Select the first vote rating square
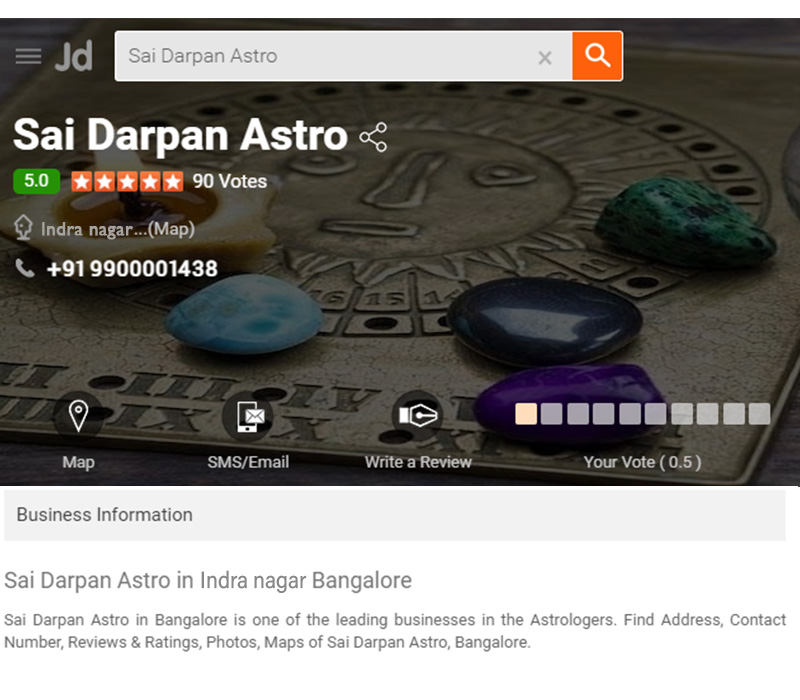 (526, 414)
